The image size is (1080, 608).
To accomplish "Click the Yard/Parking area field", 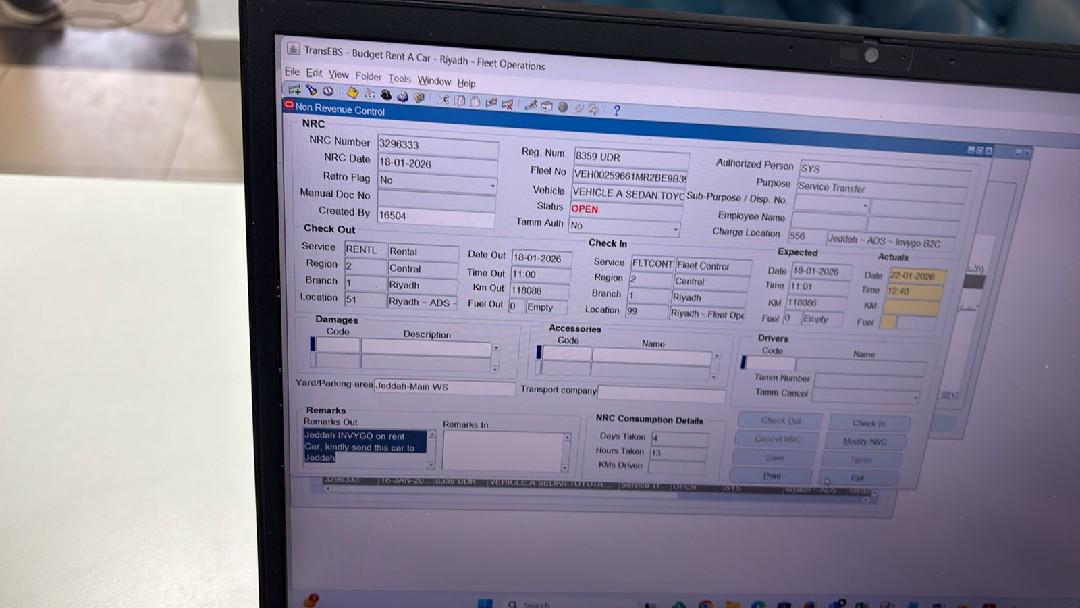I will (x=444, y=386).
